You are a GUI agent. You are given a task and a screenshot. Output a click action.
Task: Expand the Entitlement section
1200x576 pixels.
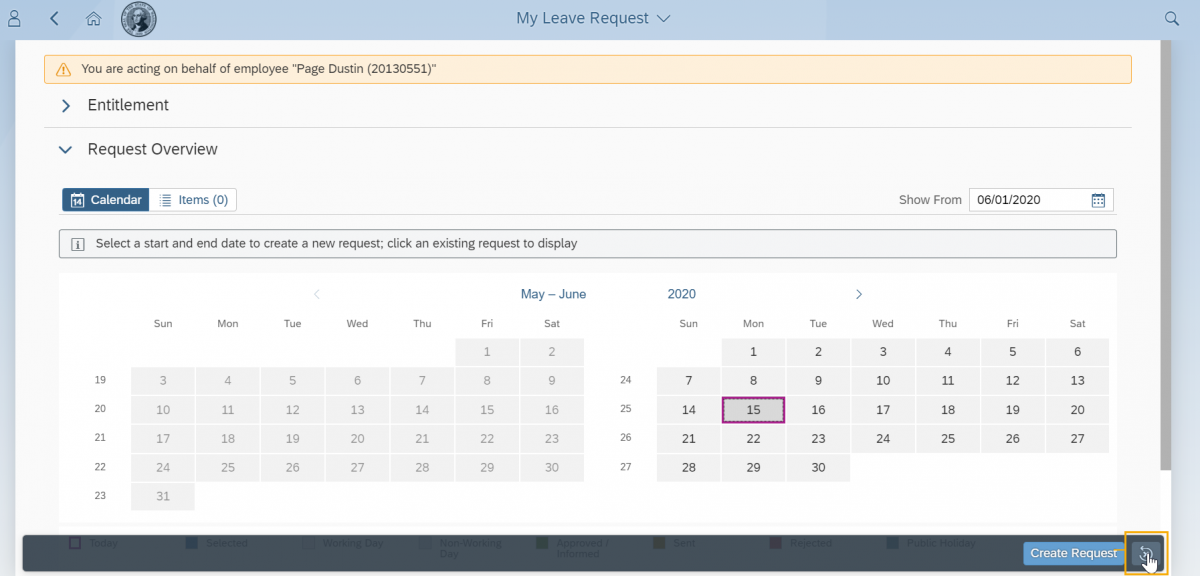[x=66, y=105]
